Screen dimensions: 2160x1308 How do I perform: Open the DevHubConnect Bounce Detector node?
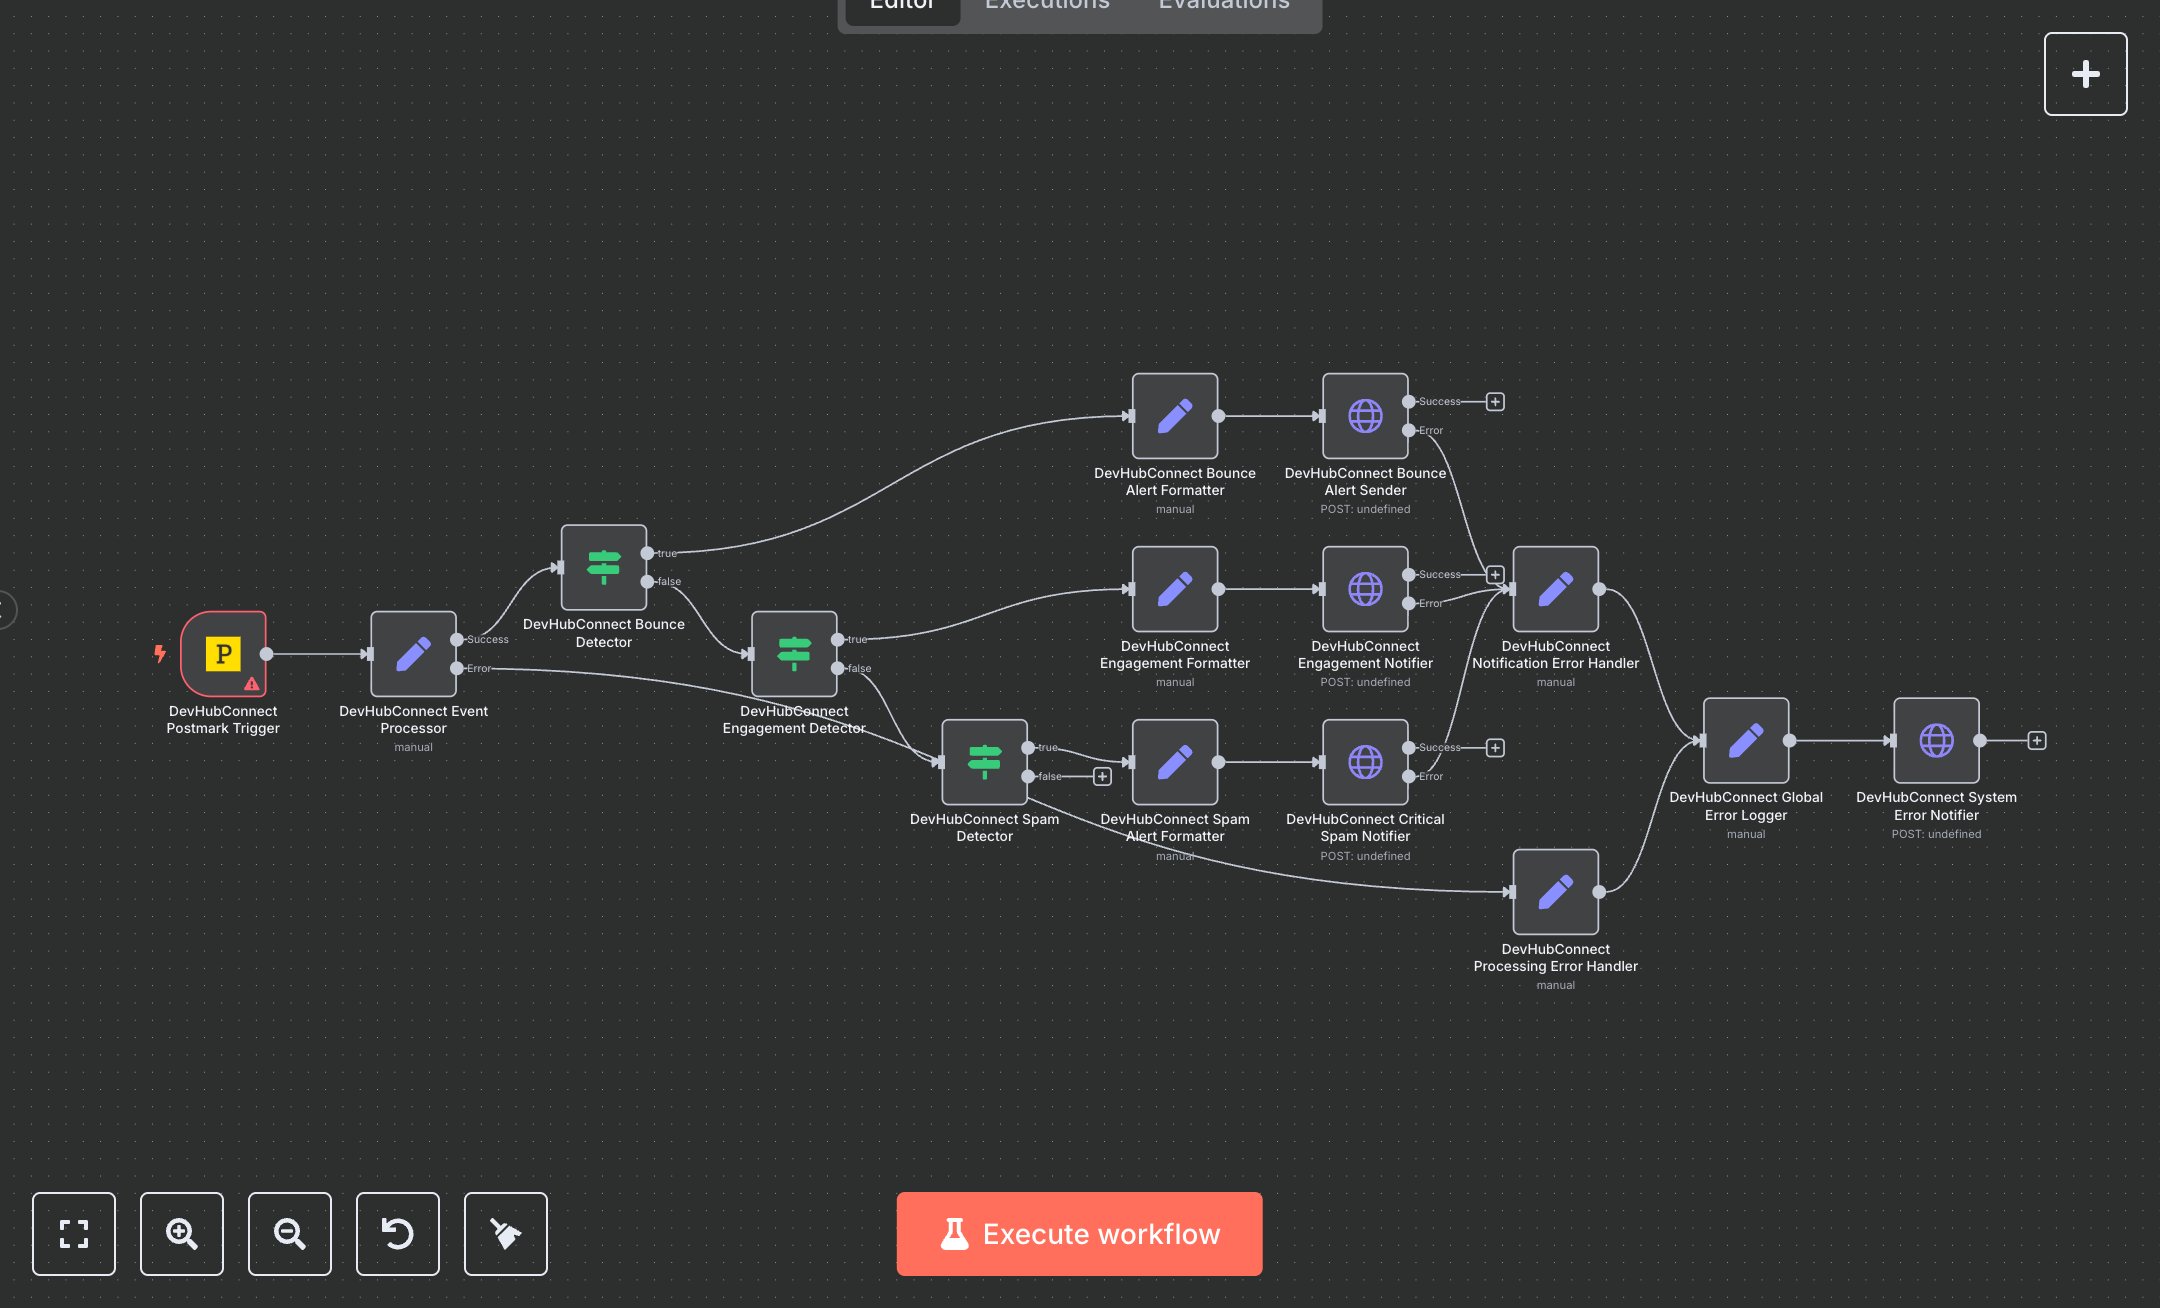click(x=604, y=568)
